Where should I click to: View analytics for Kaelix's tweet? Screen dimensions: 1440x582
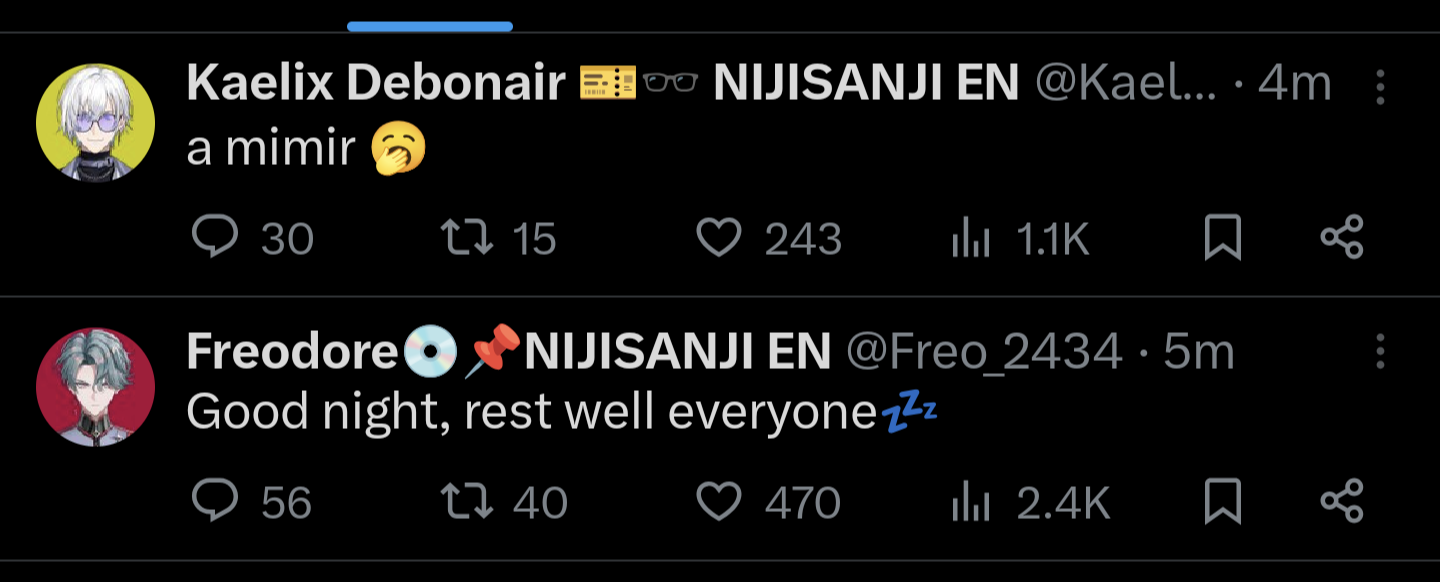1018,238
